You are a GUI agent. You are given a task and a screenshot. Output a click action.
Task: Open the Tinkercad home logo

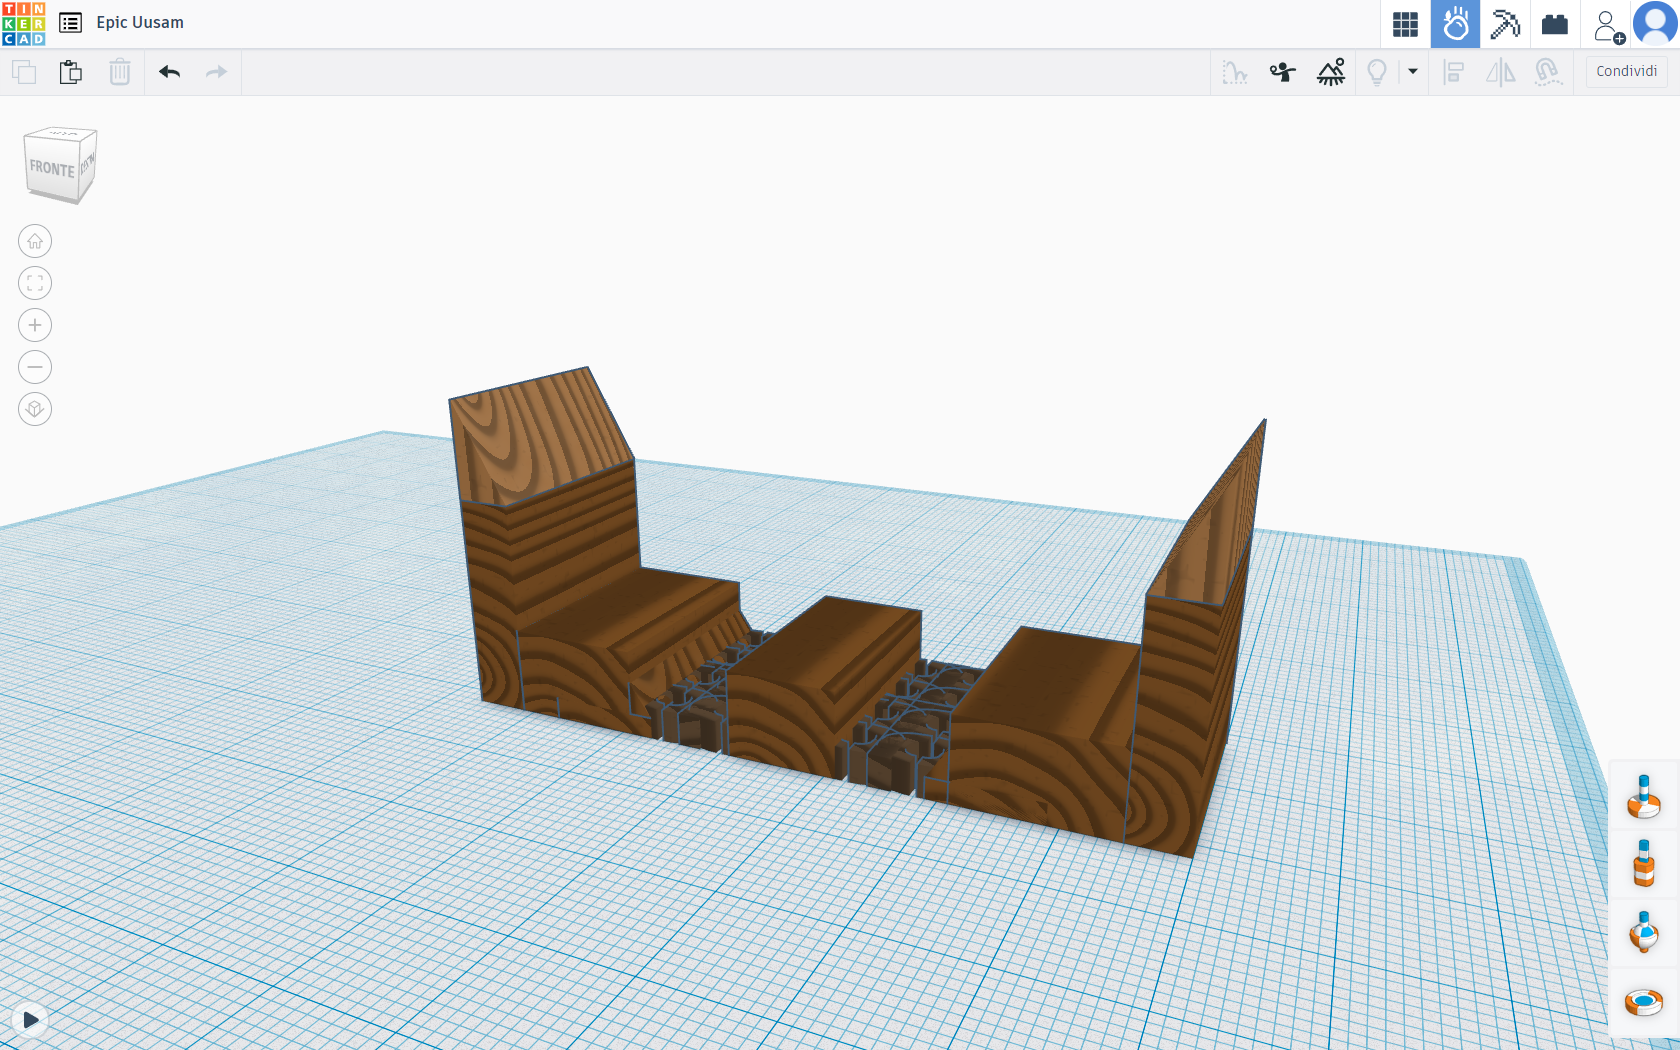coord(23,23)
